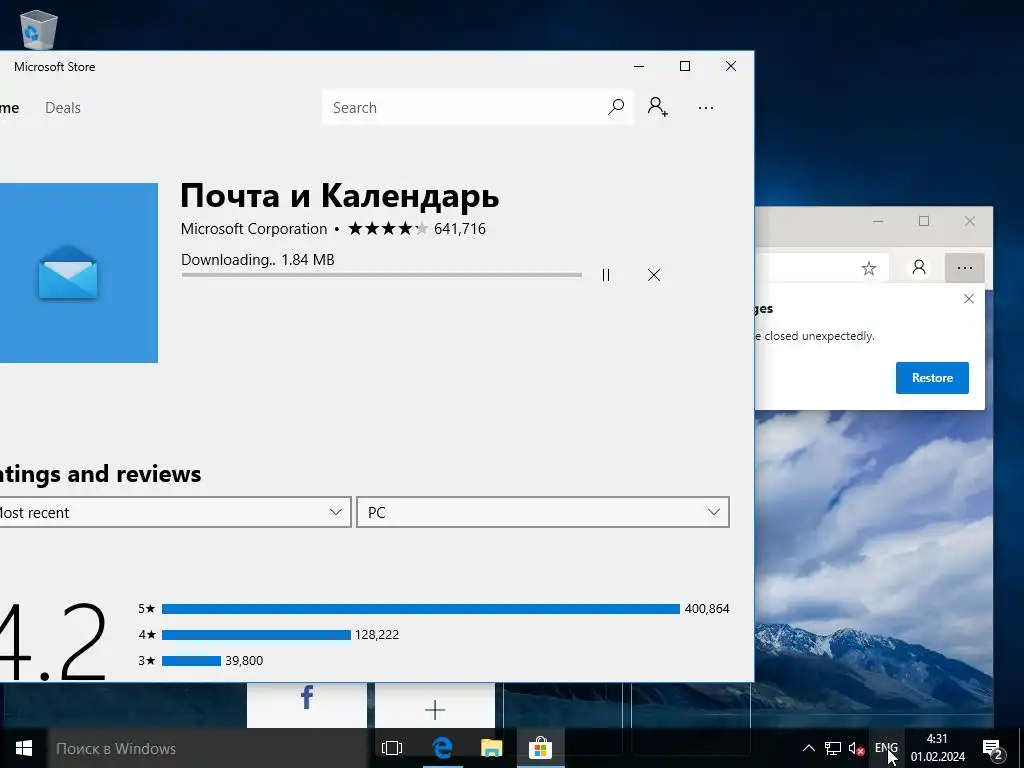
Task: Minimize the Microsoft Store window
Action: pos(639,66)
